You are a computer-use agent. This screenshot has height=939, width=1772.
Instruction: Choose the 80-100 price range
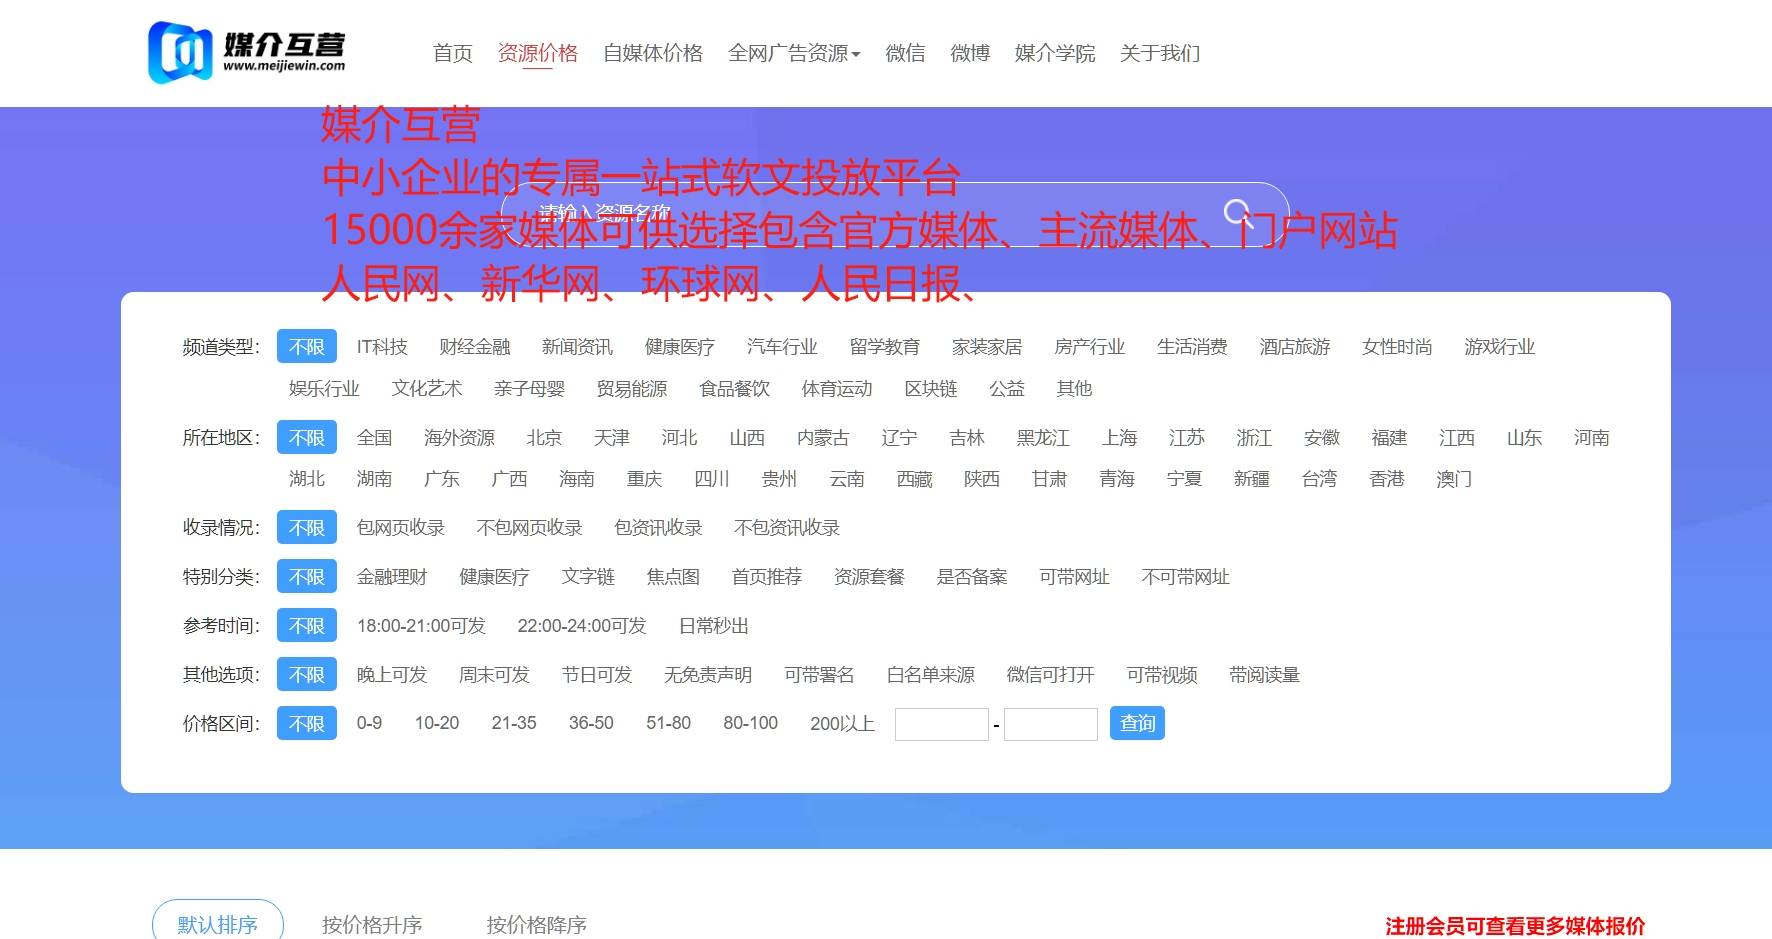point(750,723)
